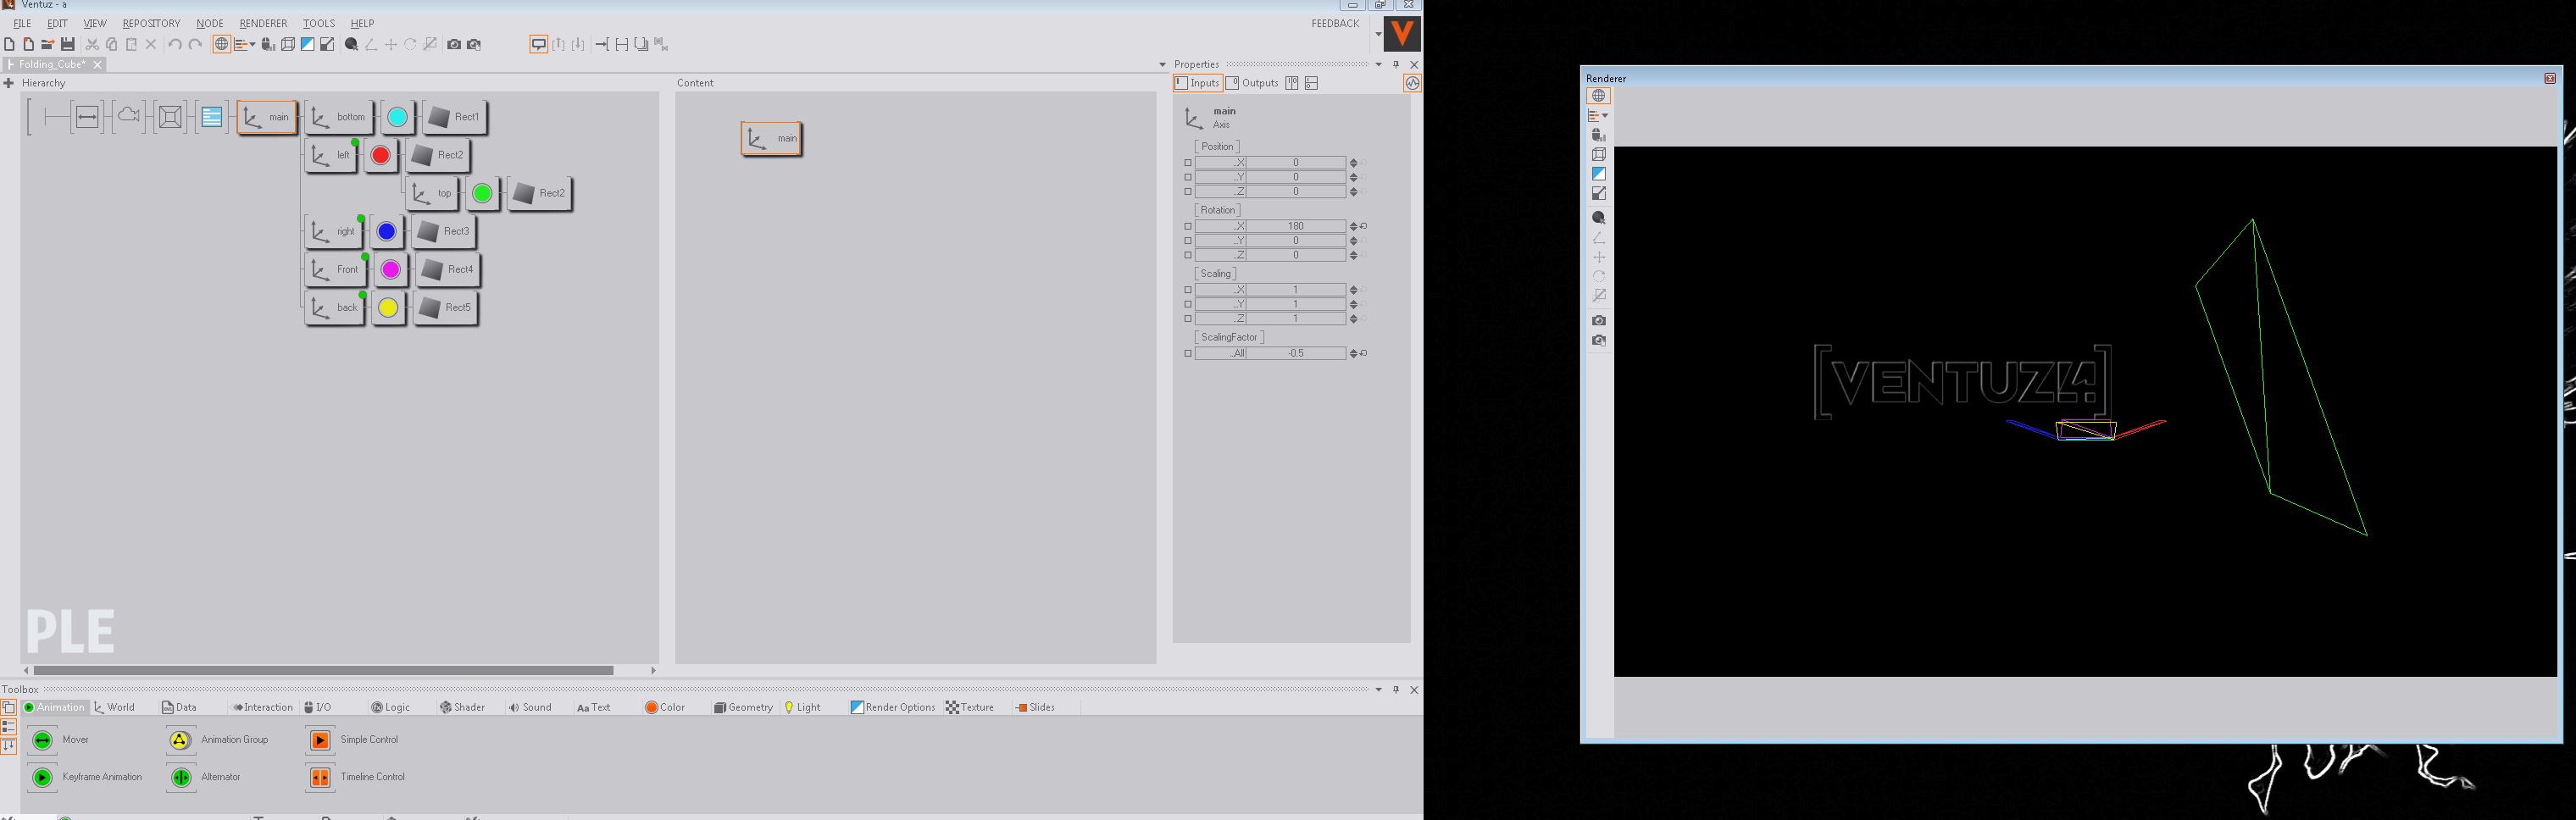Click the Rotation X value field
Image resolution: width=2576 pixels, height=820 pixels.
pyautogui.click(x=1295, y=227)
